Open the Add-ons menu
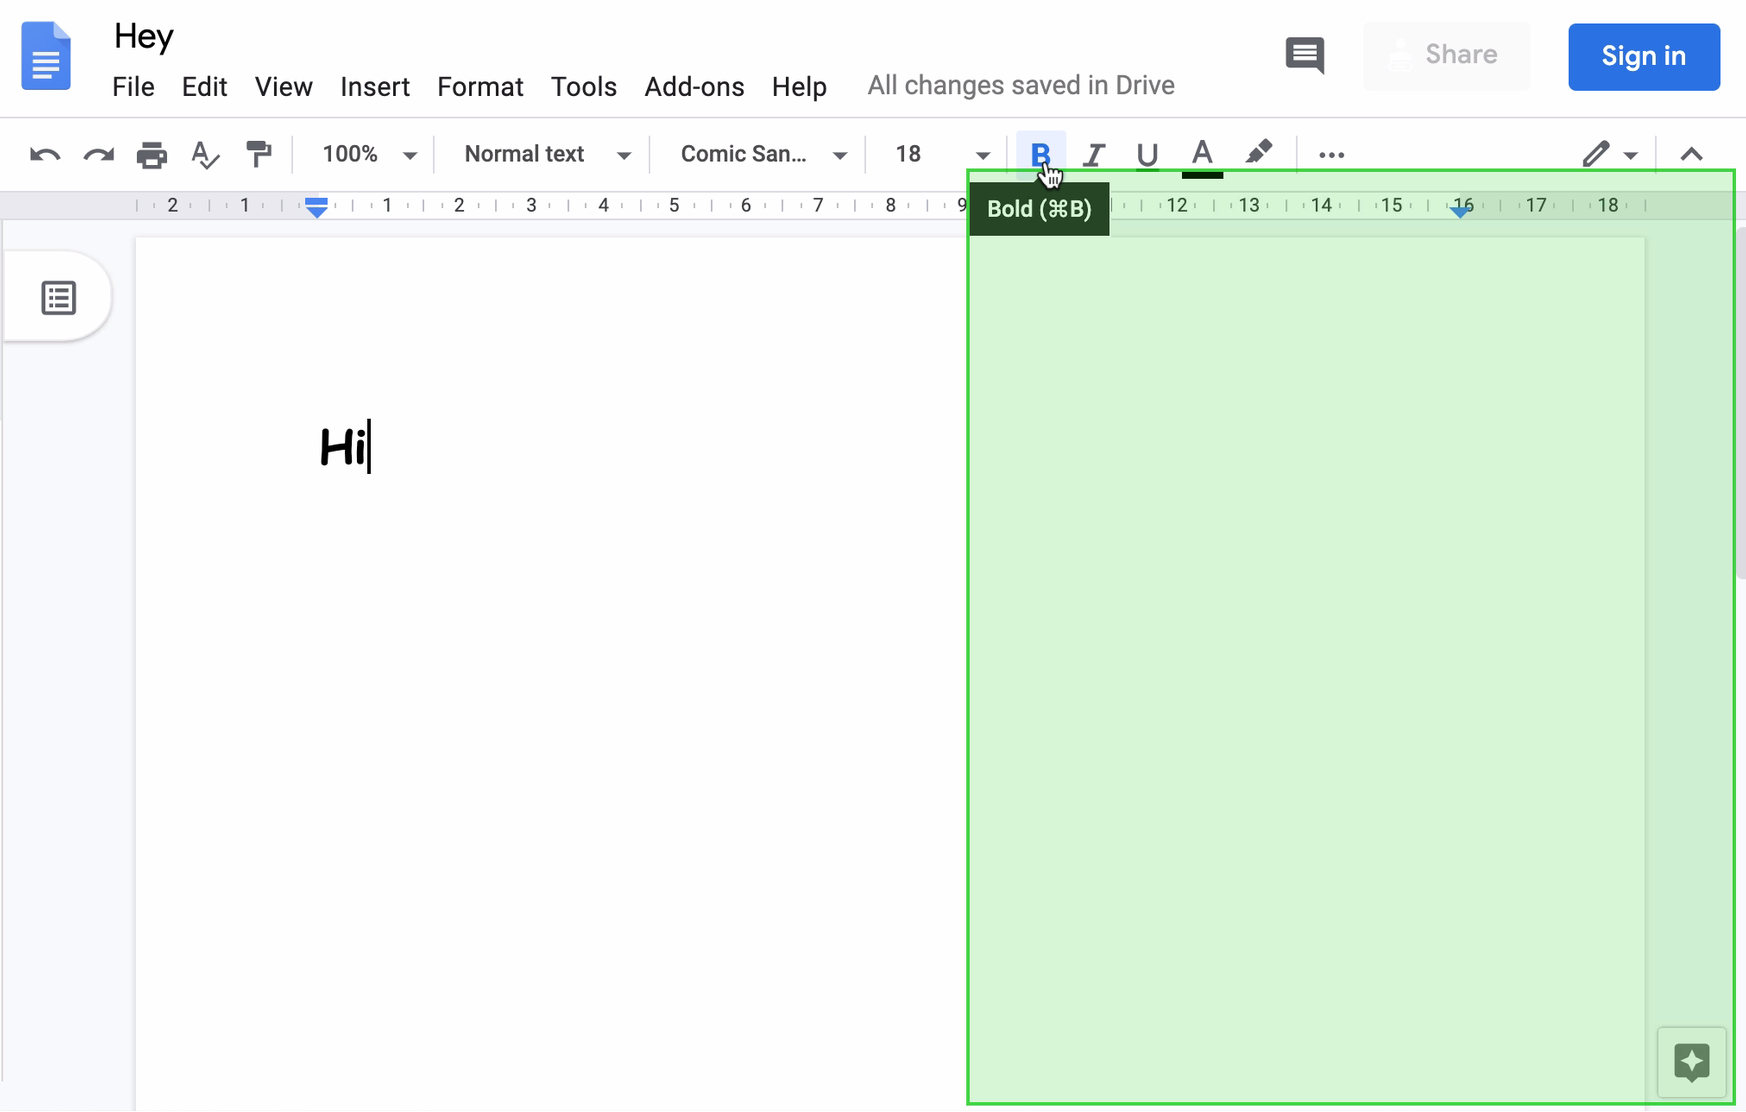 [694, 87]
